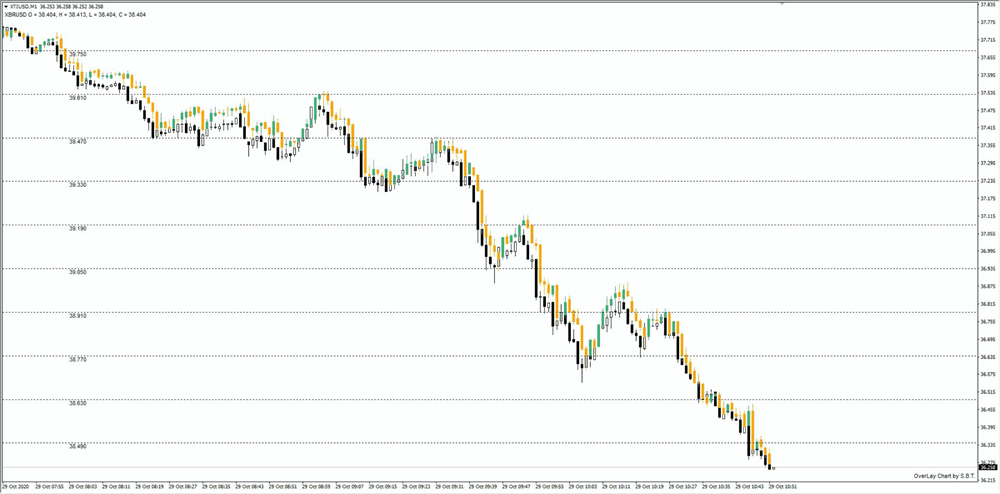The width and height of the screenshot is (1000, 494).
Task: Select the 37.235 price on the right scale
Action: (x=989, y=180)
